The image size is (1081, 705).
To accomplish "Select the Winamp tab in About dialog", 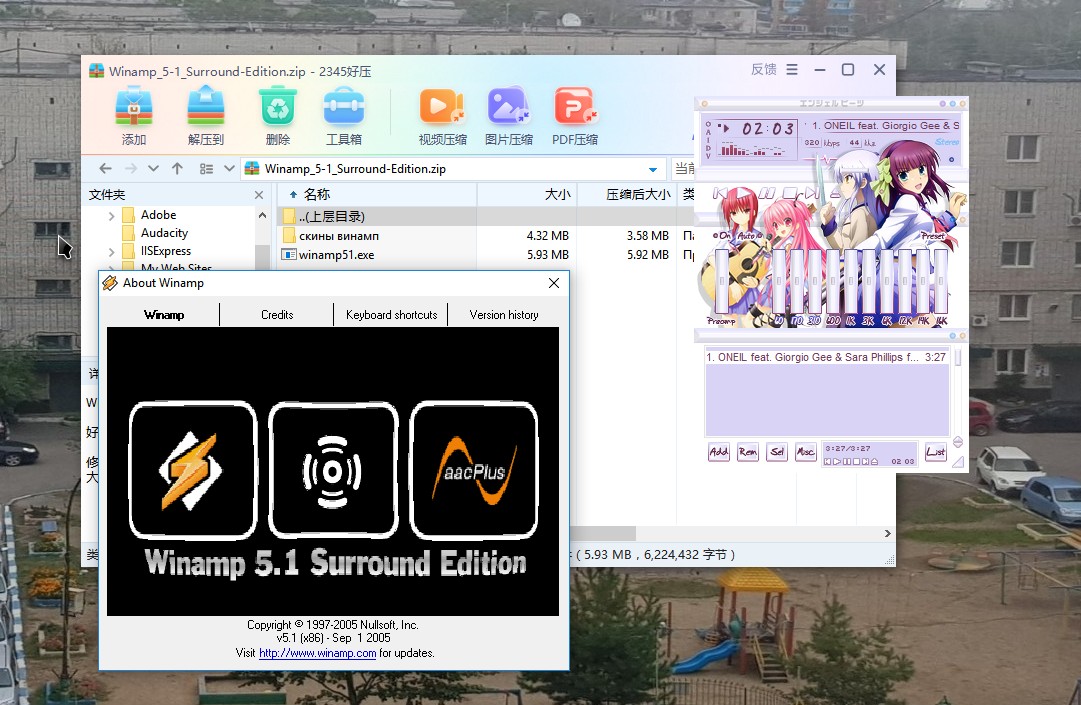I will tap(163, 315).
